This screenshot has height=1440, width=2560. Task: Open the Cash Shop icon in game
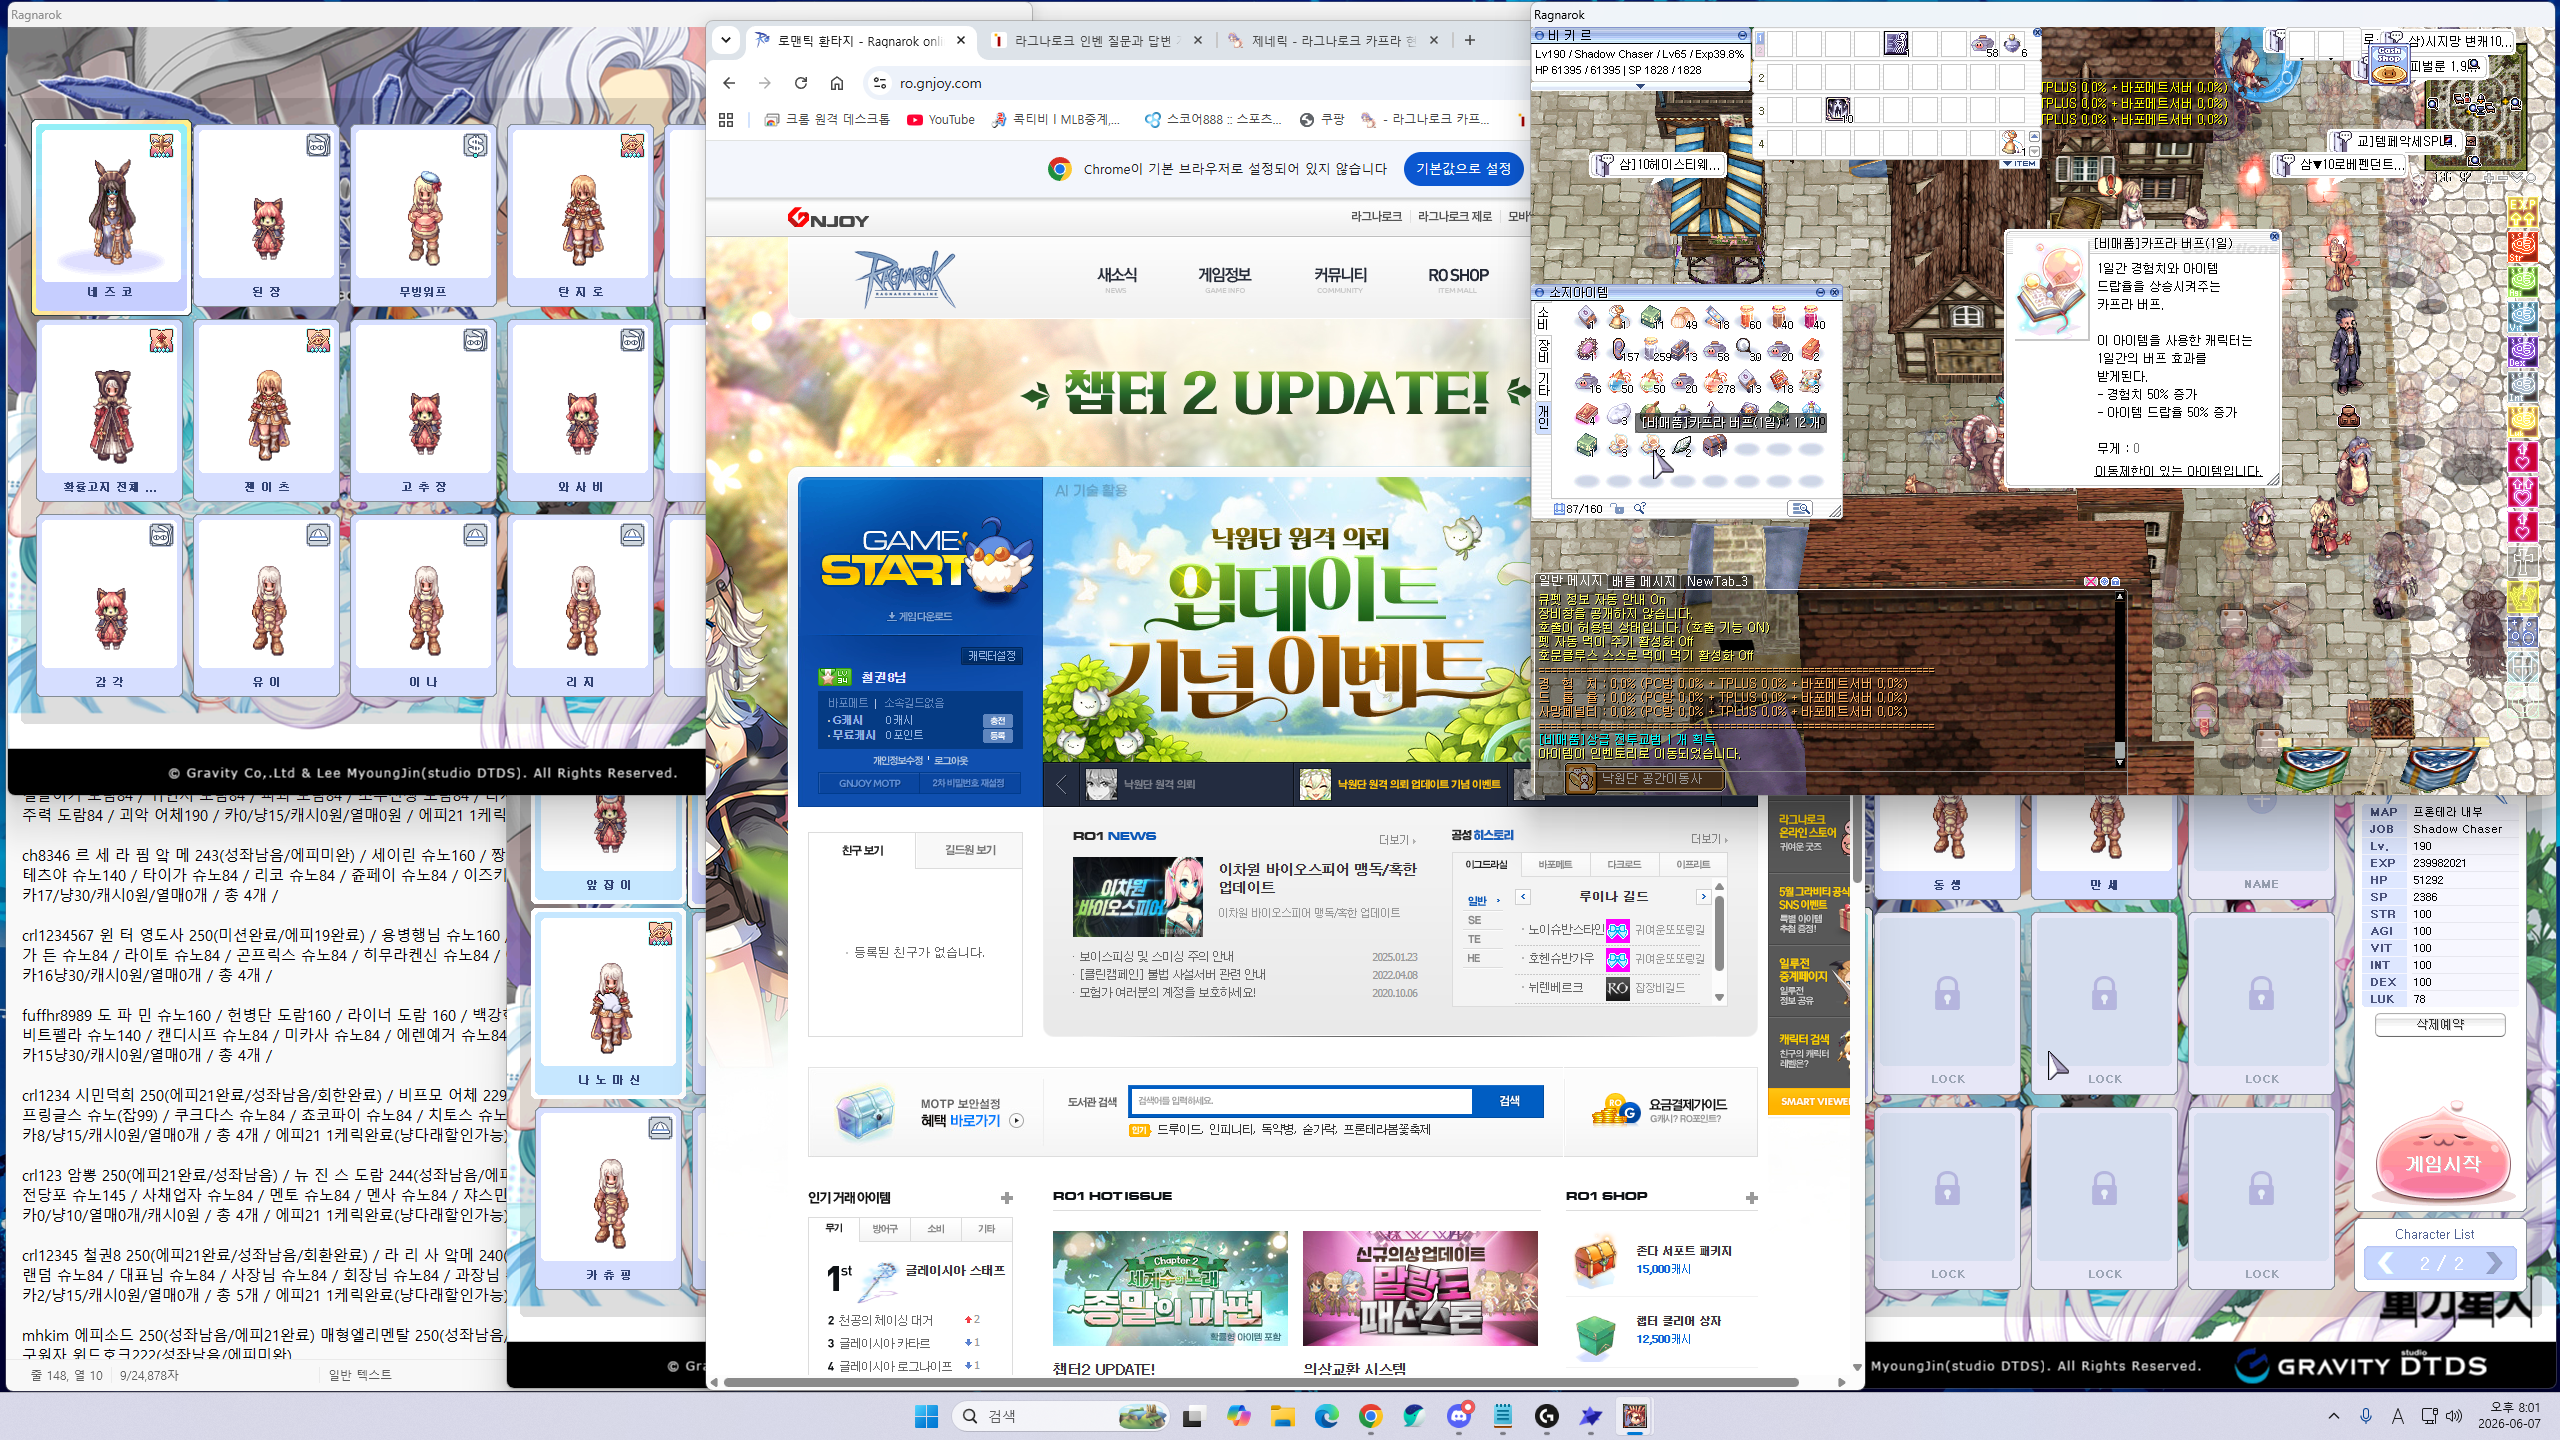click(x=2388, y=63)
